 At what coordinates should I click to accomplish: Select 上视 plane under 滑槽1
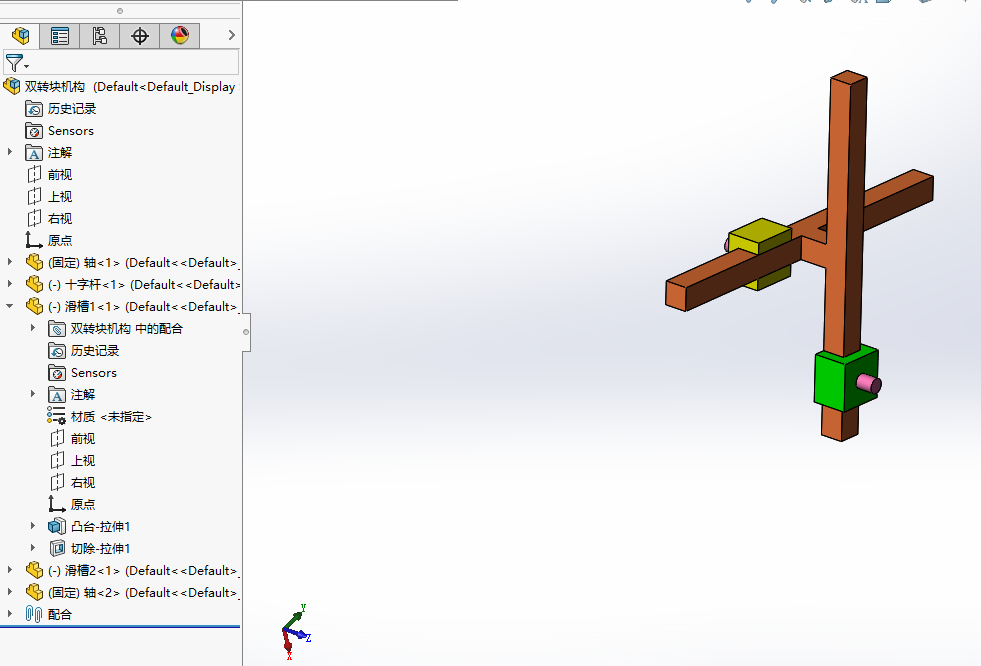(57, 460)
